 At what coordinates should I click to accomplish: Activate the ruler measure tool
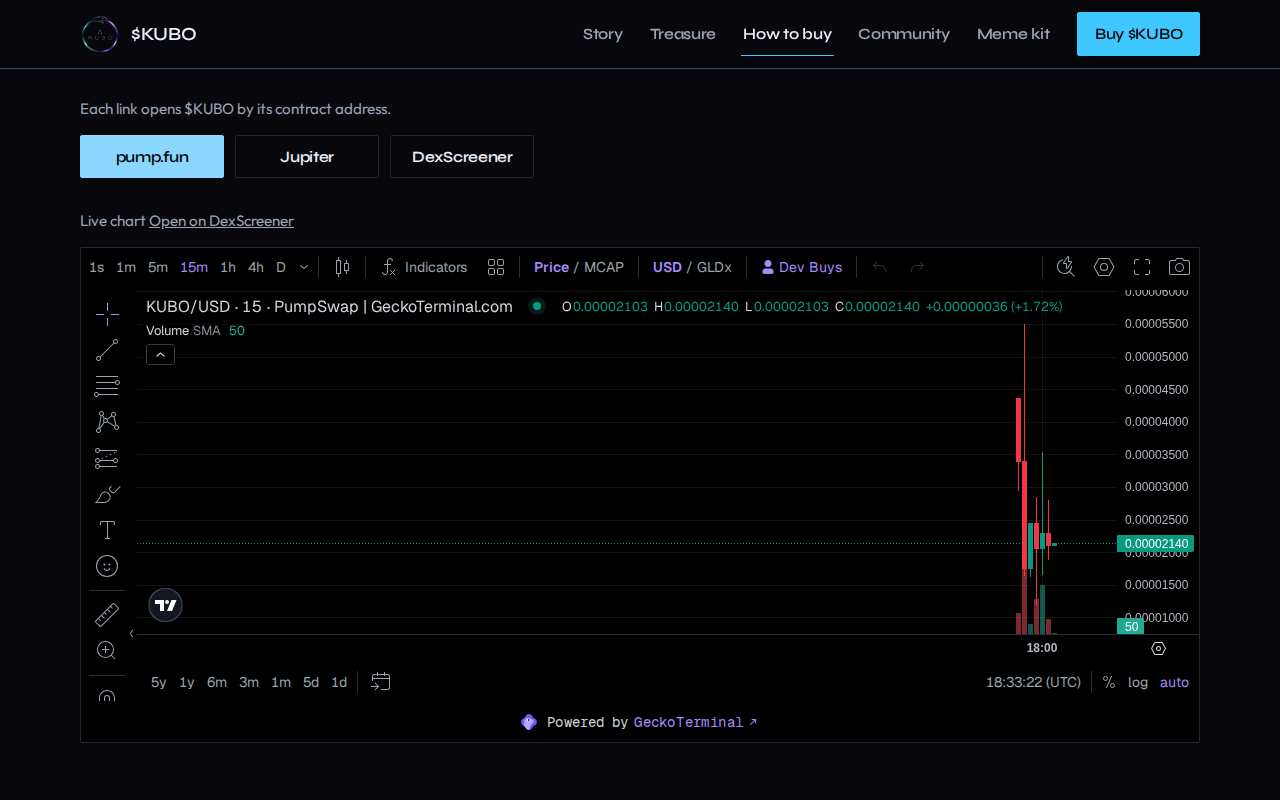tap(107, 614)
